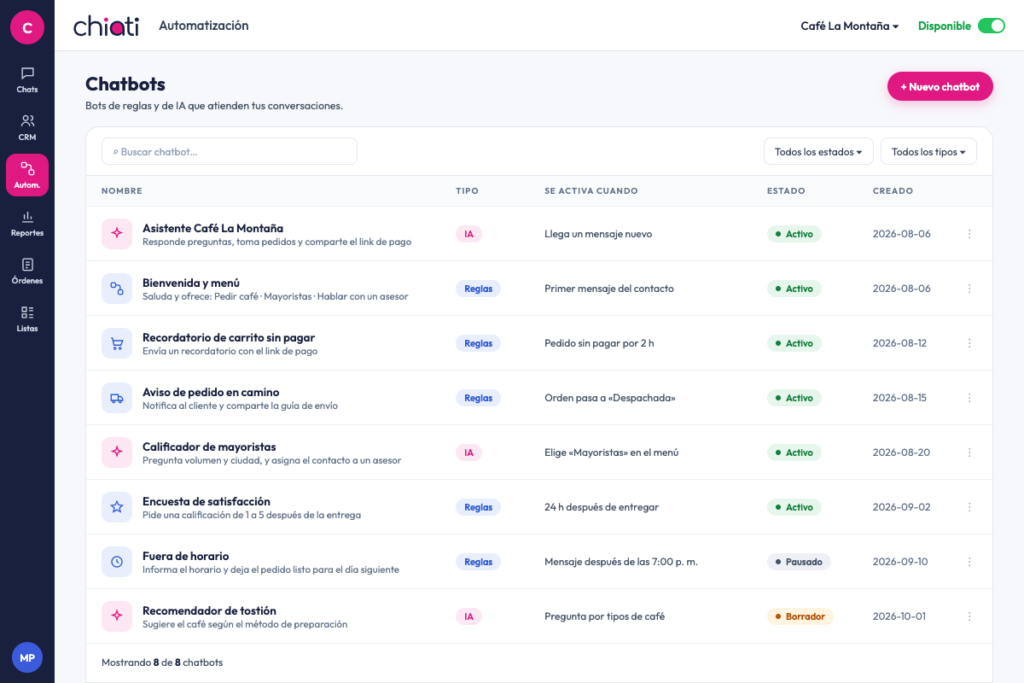Click the Borrador status badge

pos(800,616)
